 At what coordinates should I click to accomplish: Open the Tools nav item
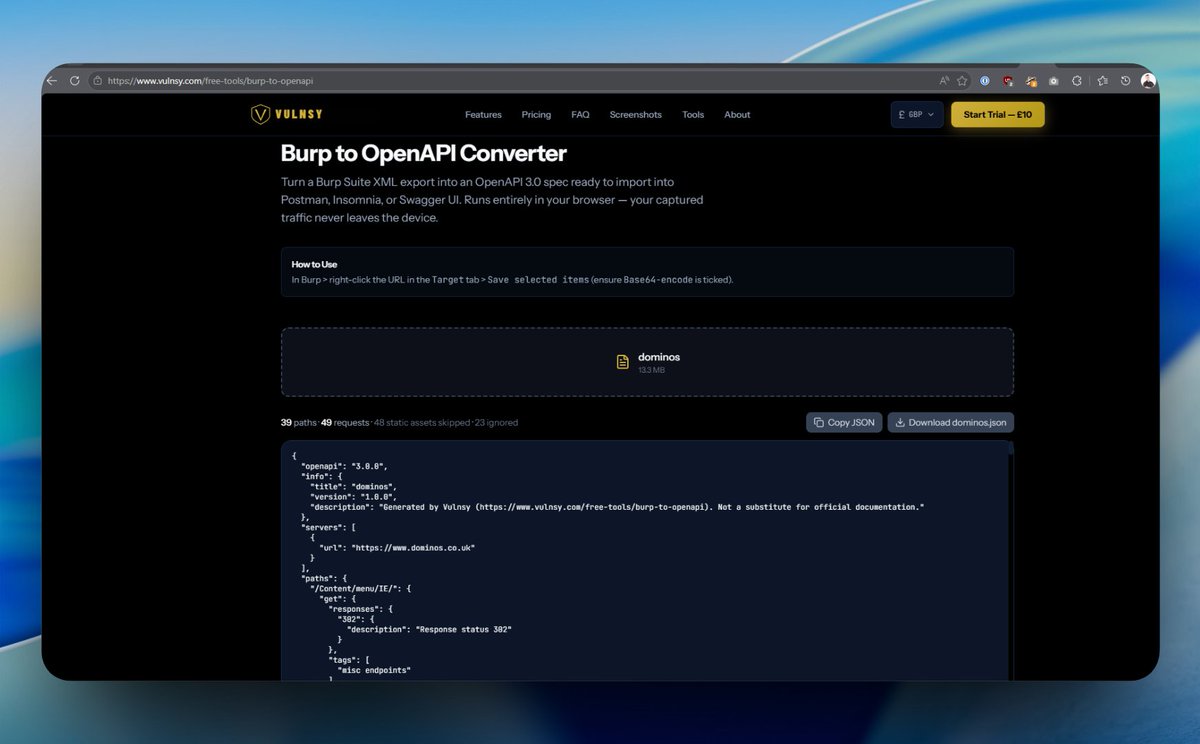[x=693, y=115]
